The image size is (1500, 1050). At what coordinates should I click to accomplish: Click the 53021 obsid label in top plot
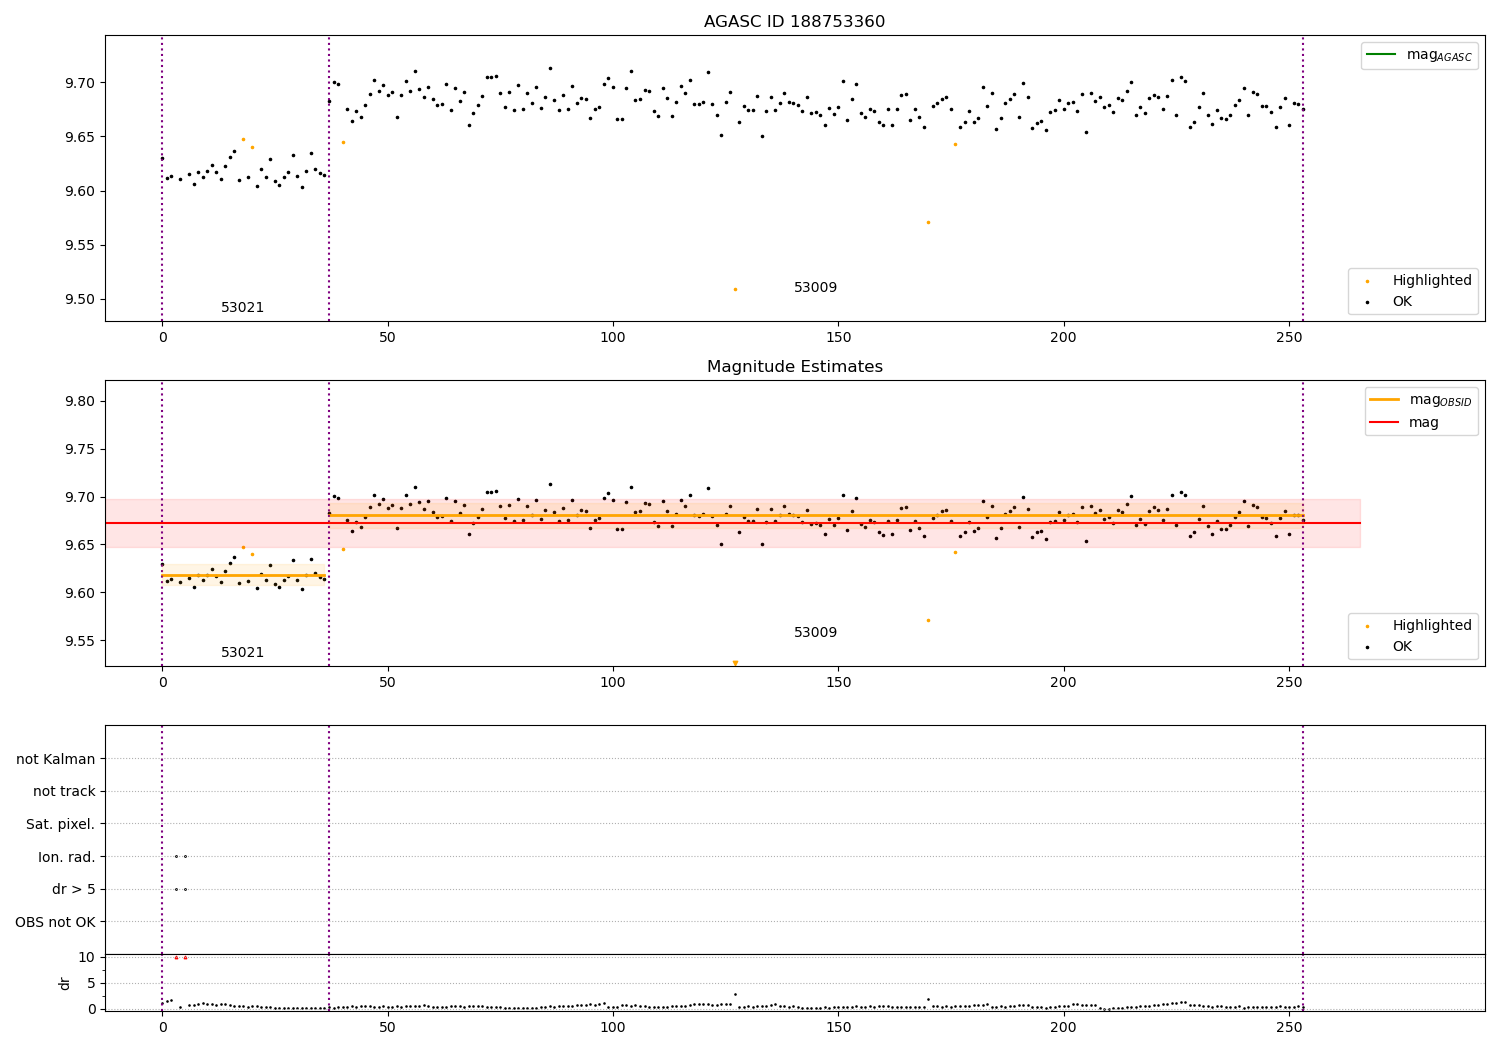pyautogui.click(x=243, y=308)
